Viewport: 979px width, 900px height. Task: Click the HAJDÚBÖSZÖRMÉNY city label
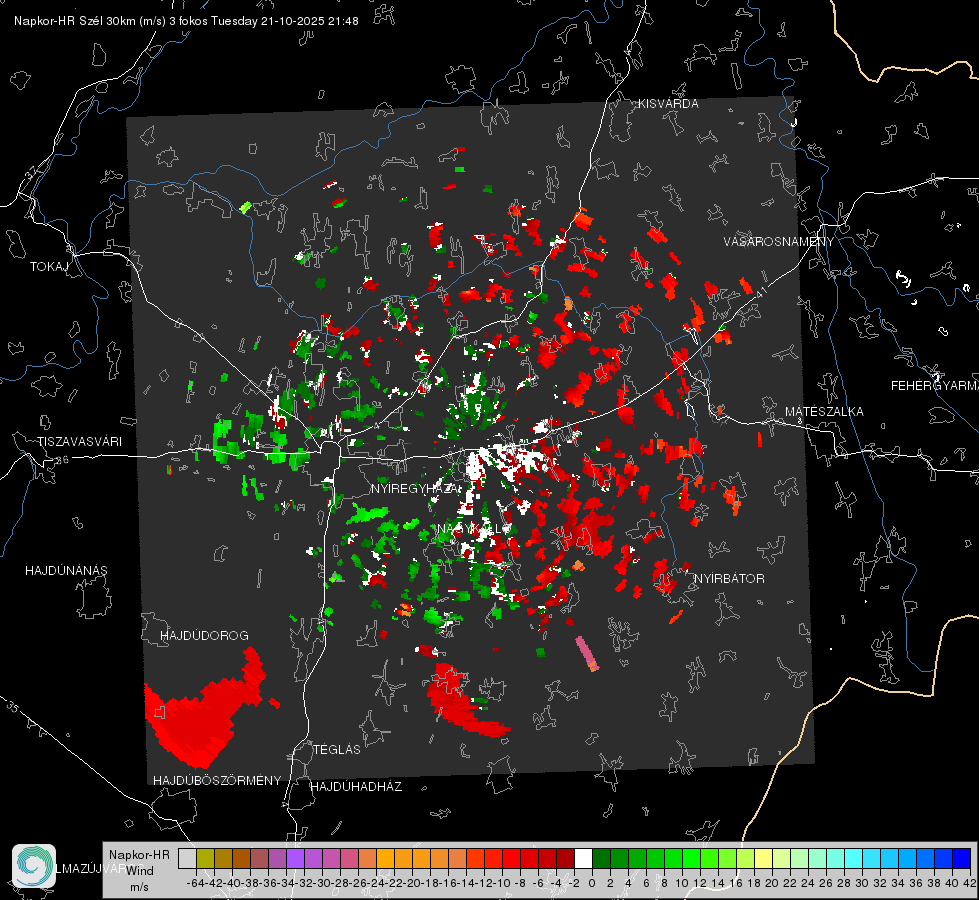pos(217,780)
